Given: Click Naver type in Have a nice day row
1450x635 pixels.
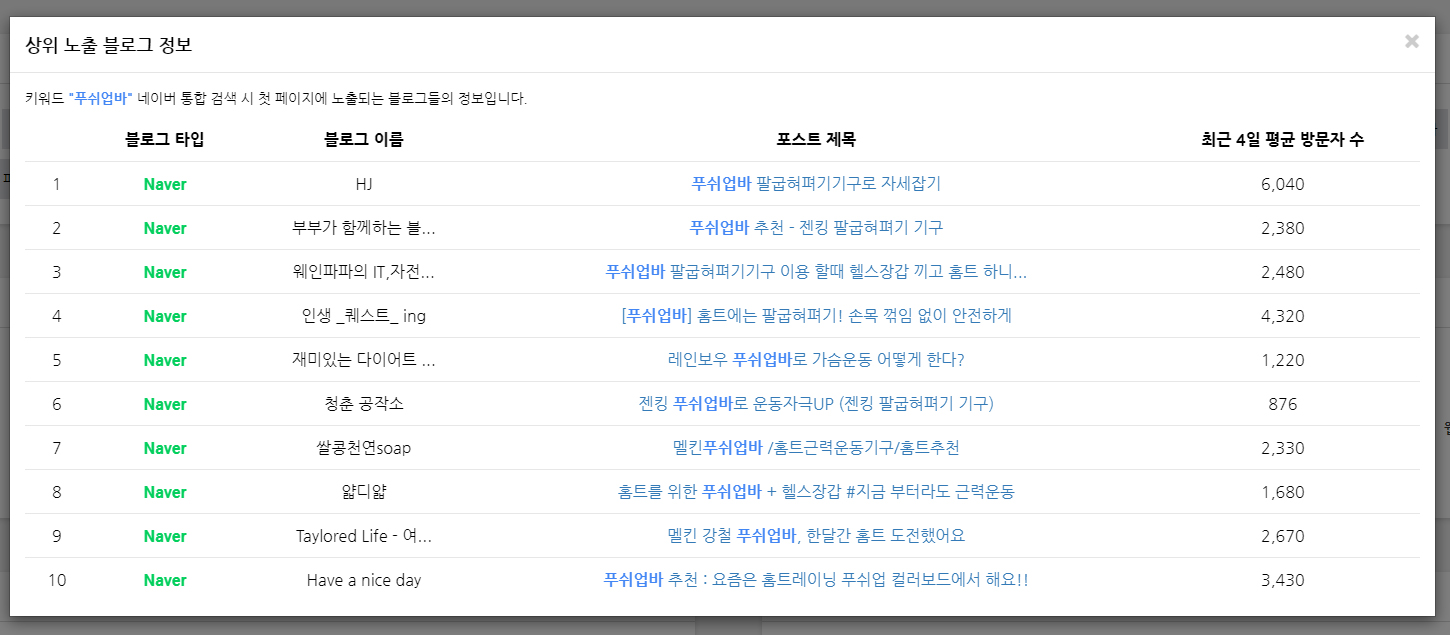Looking at the screenshot, I should coord(165,580).
